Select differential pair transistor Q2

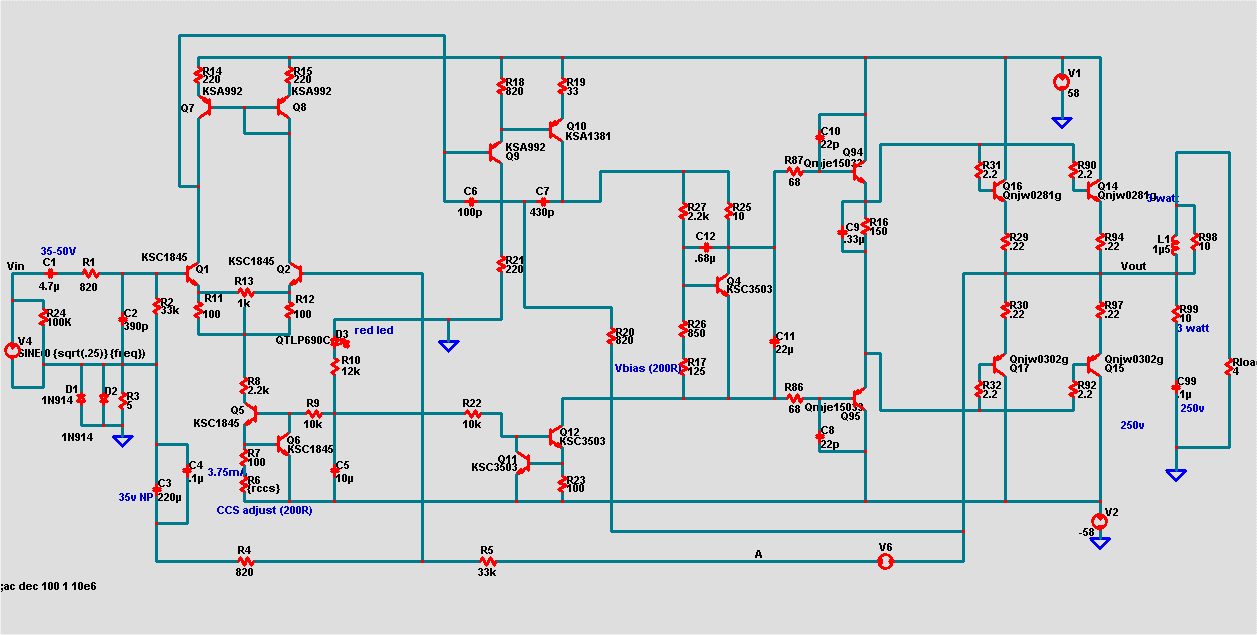click(293, 272)
